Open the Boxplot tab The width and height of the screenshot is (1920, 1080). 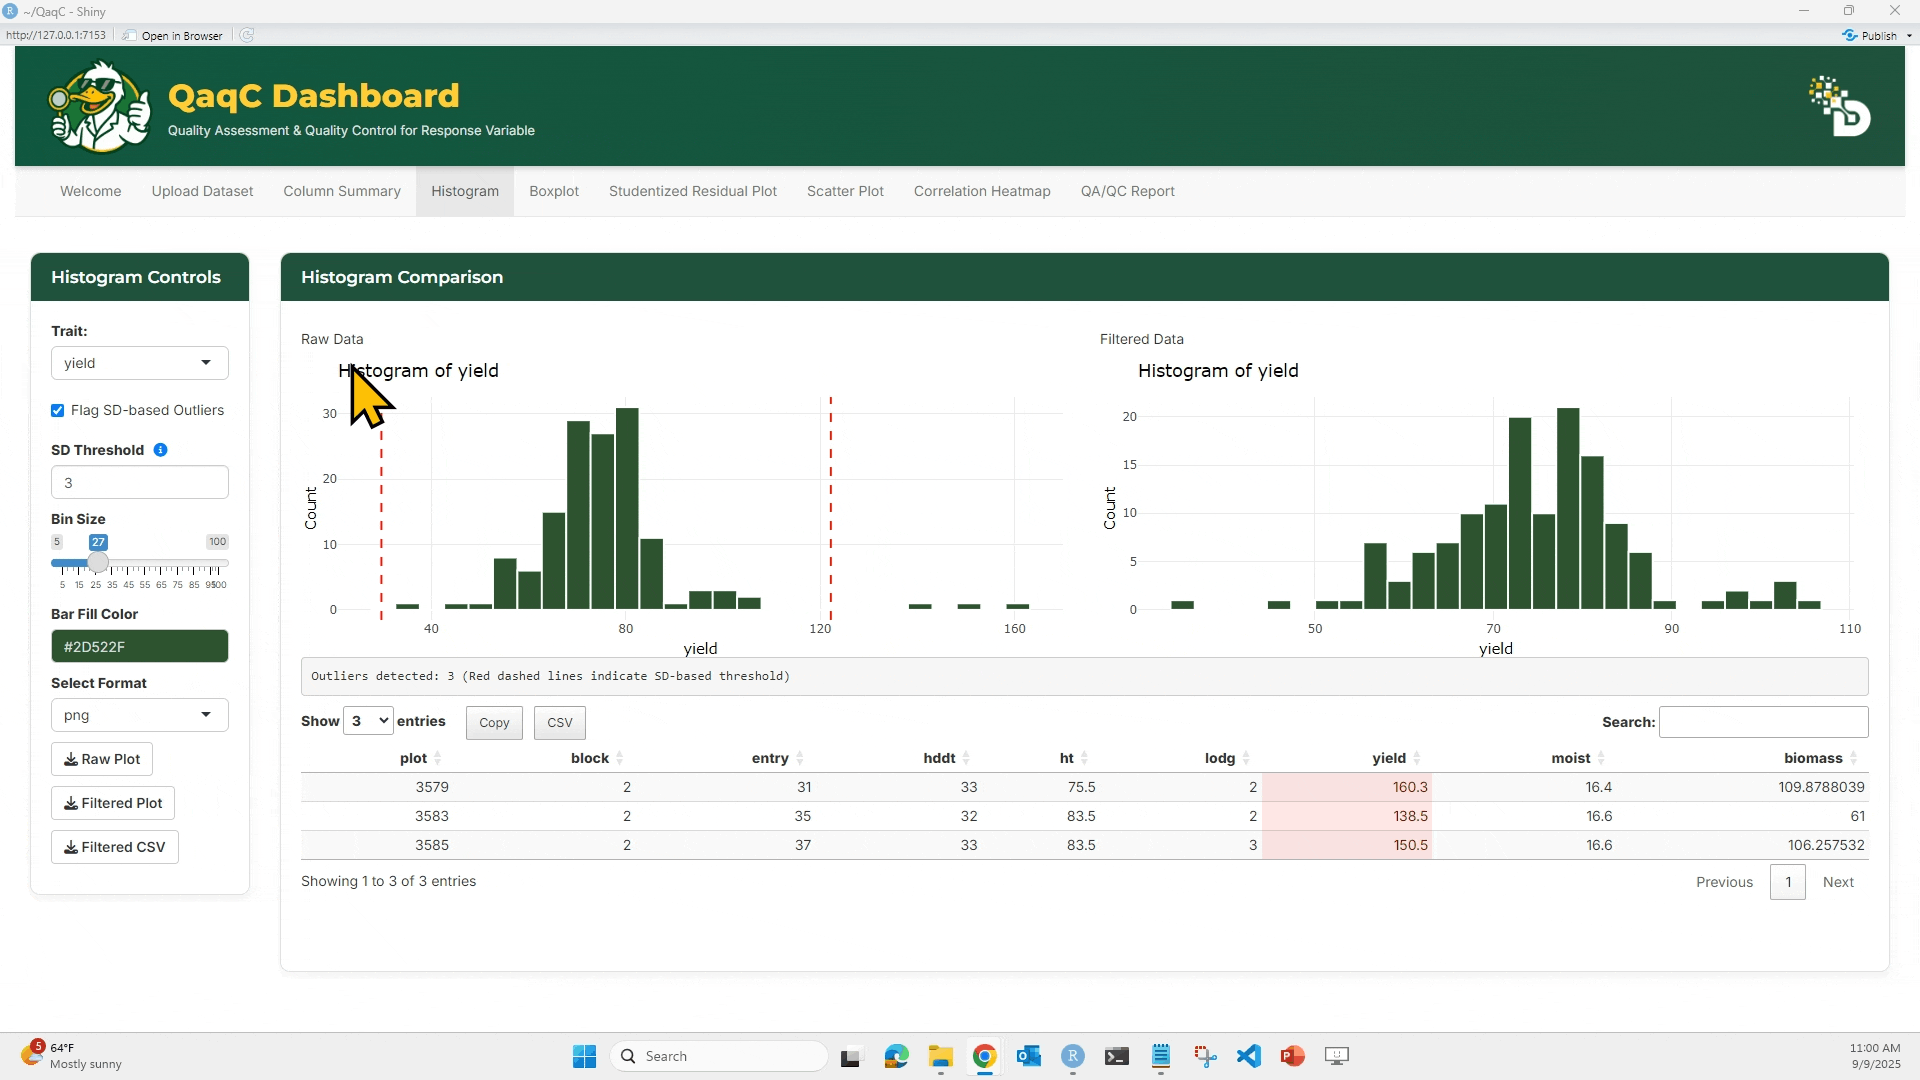click(553, 191)
